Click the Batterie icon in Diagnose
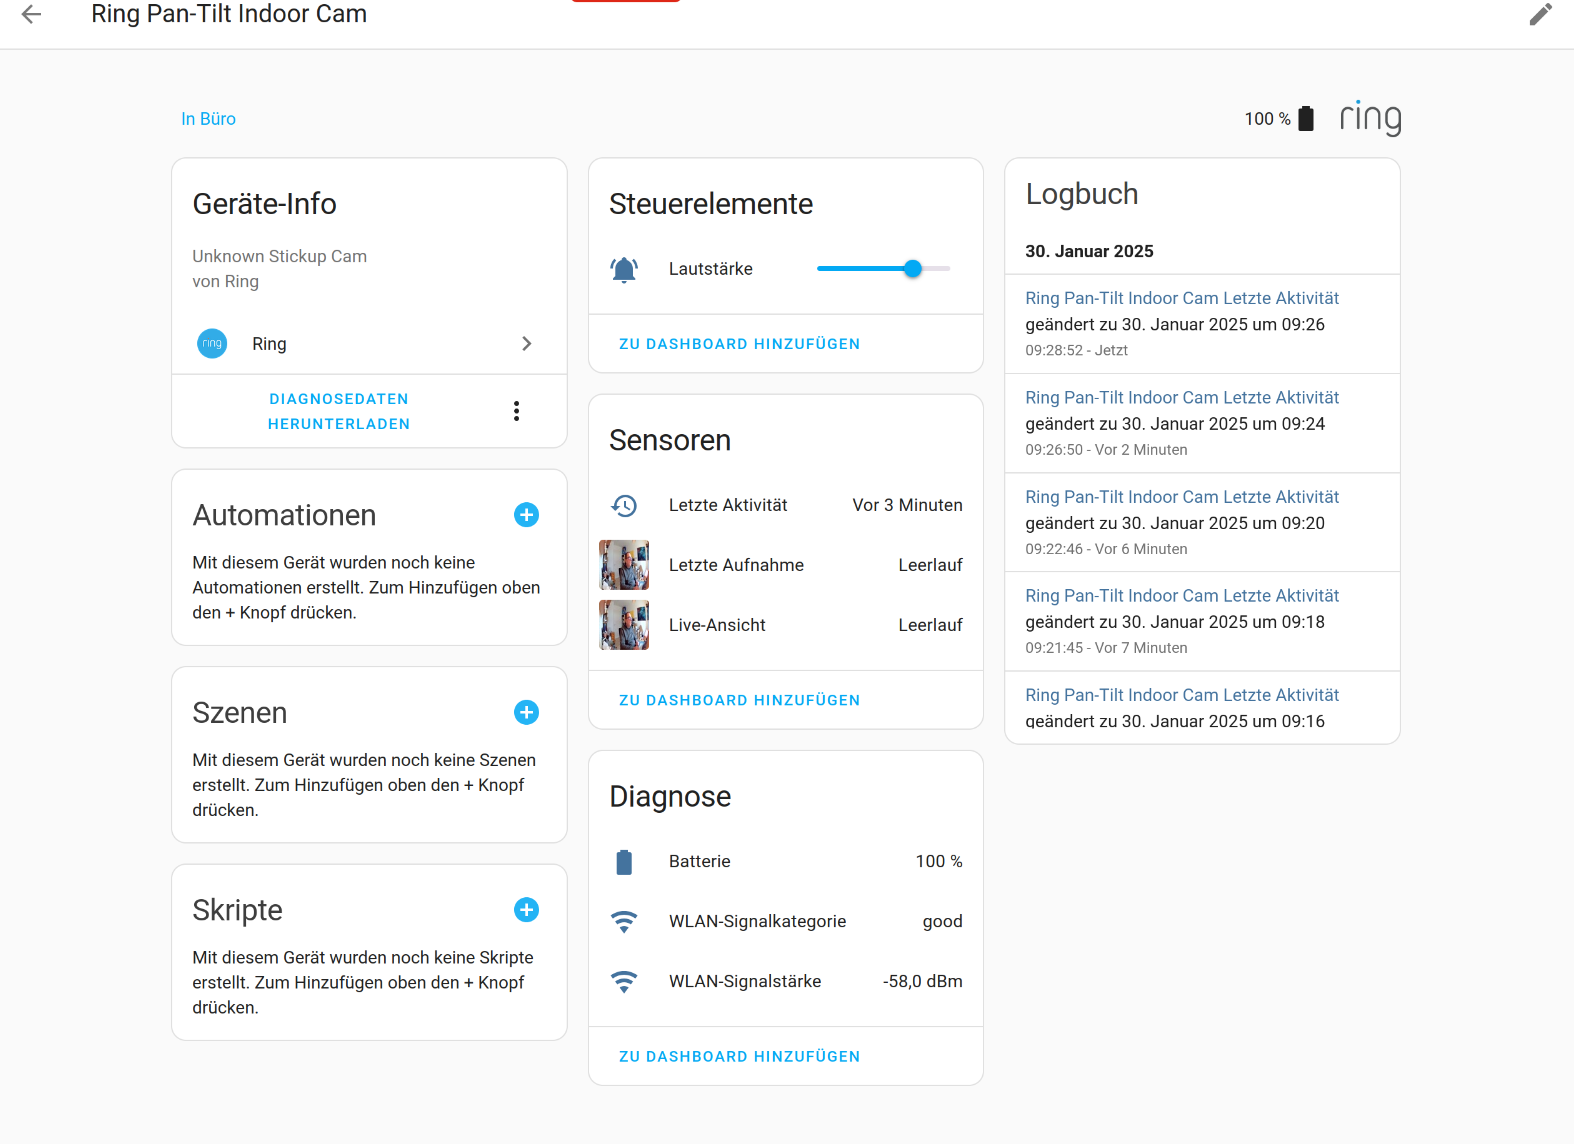 coord(624,861)
